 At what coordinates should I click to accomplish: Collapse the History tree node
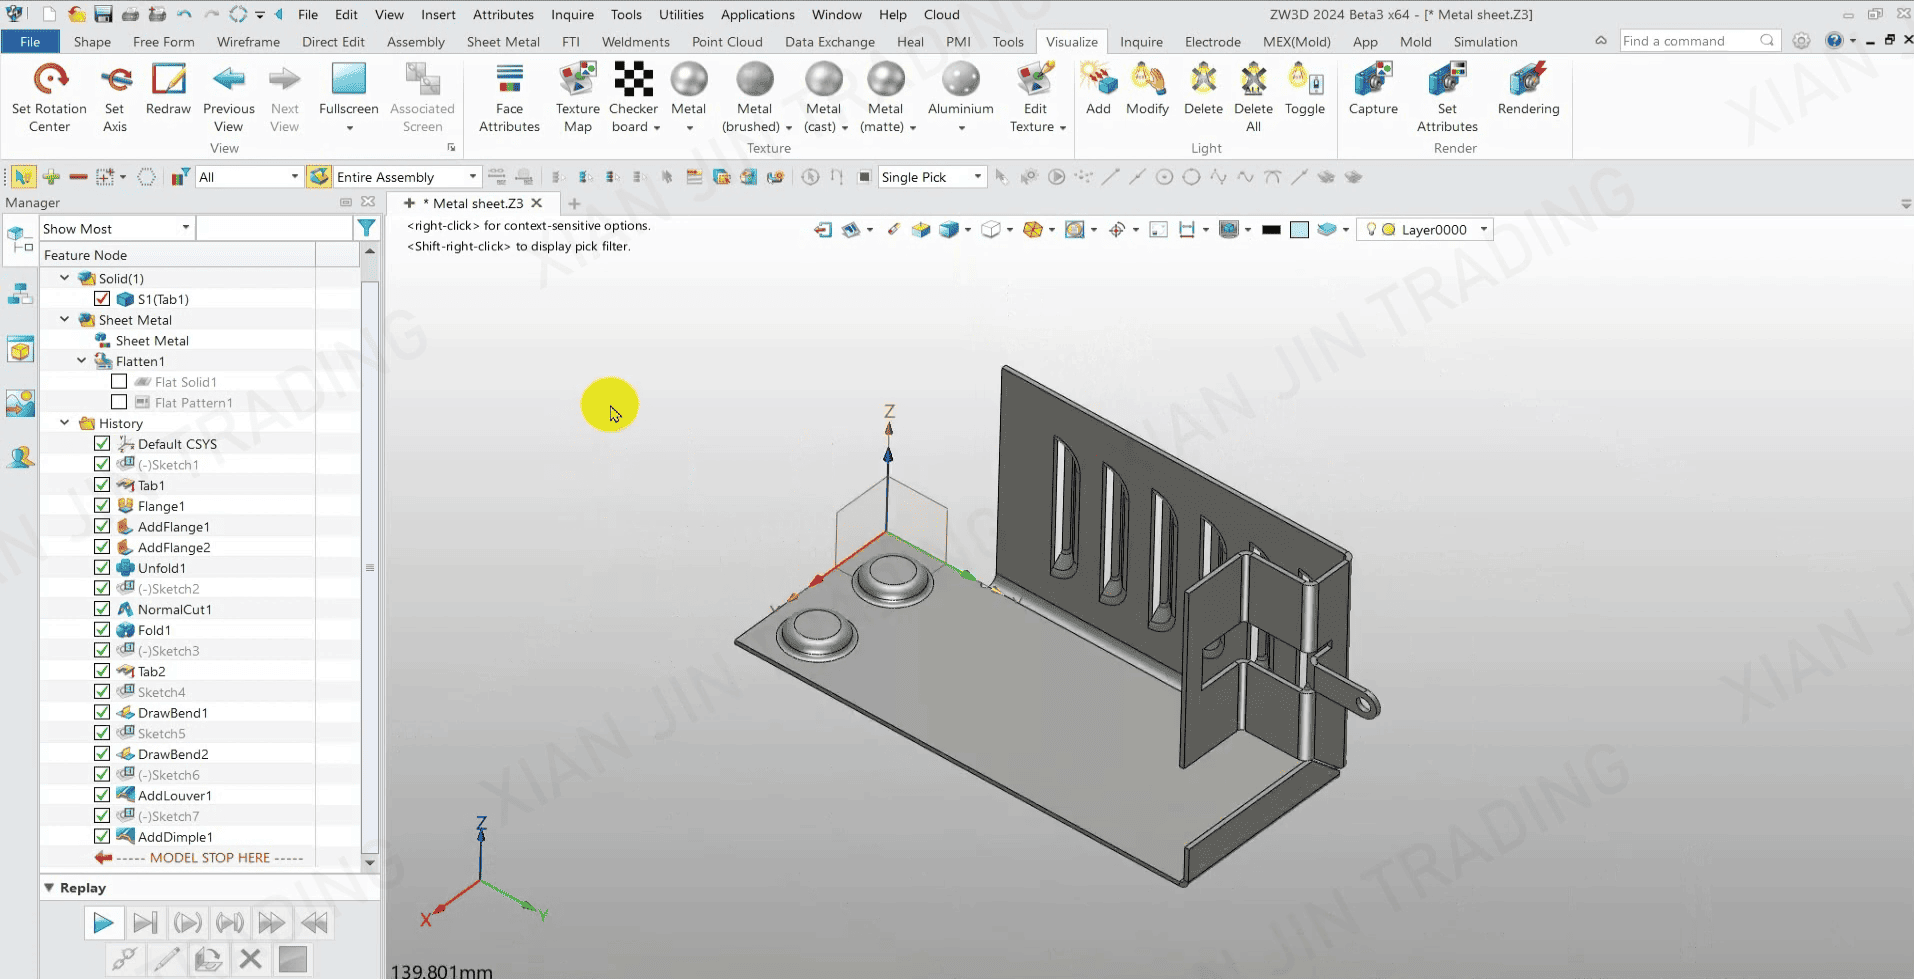point(65,423)
